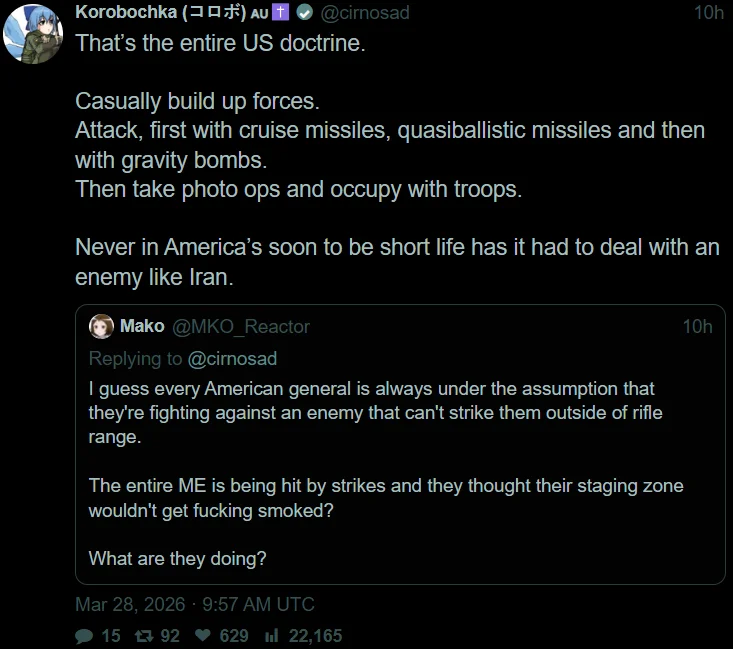Click the verified checkmark badge

(306, 13)
